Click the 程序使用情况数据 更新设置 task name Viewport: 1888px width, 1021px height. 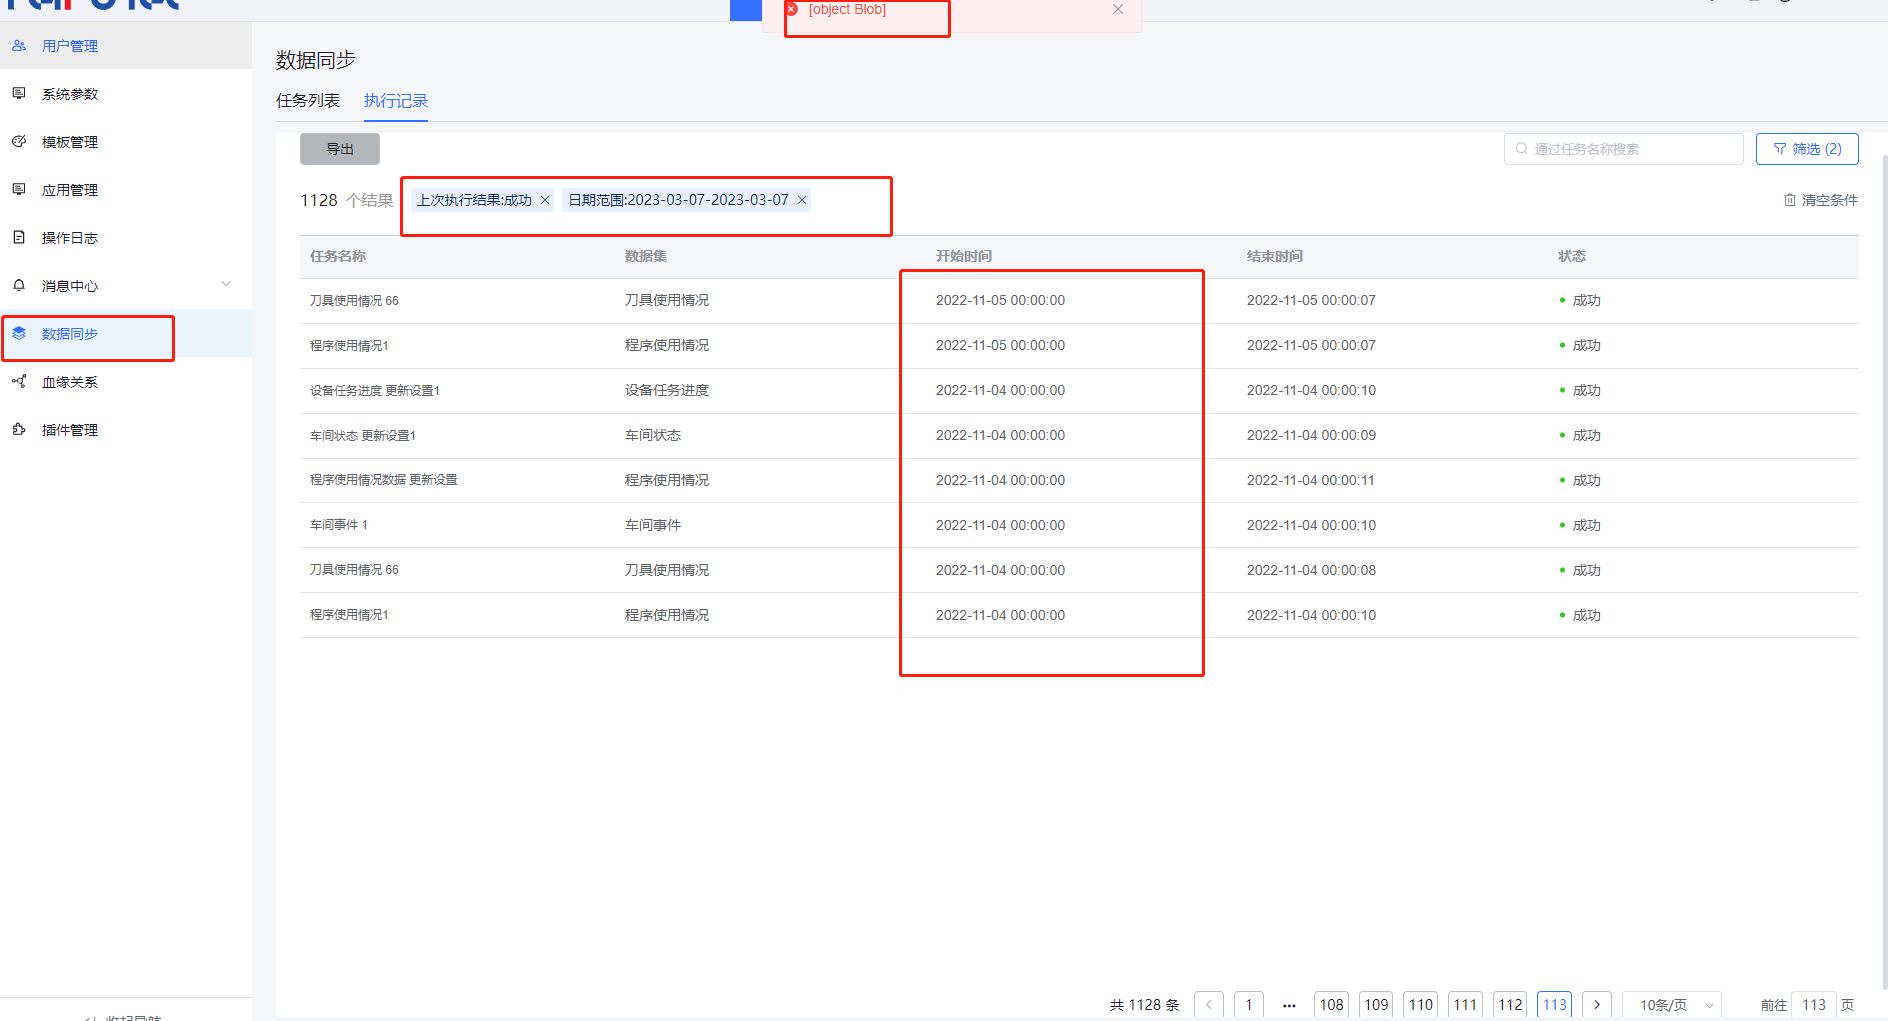point(384,480)
